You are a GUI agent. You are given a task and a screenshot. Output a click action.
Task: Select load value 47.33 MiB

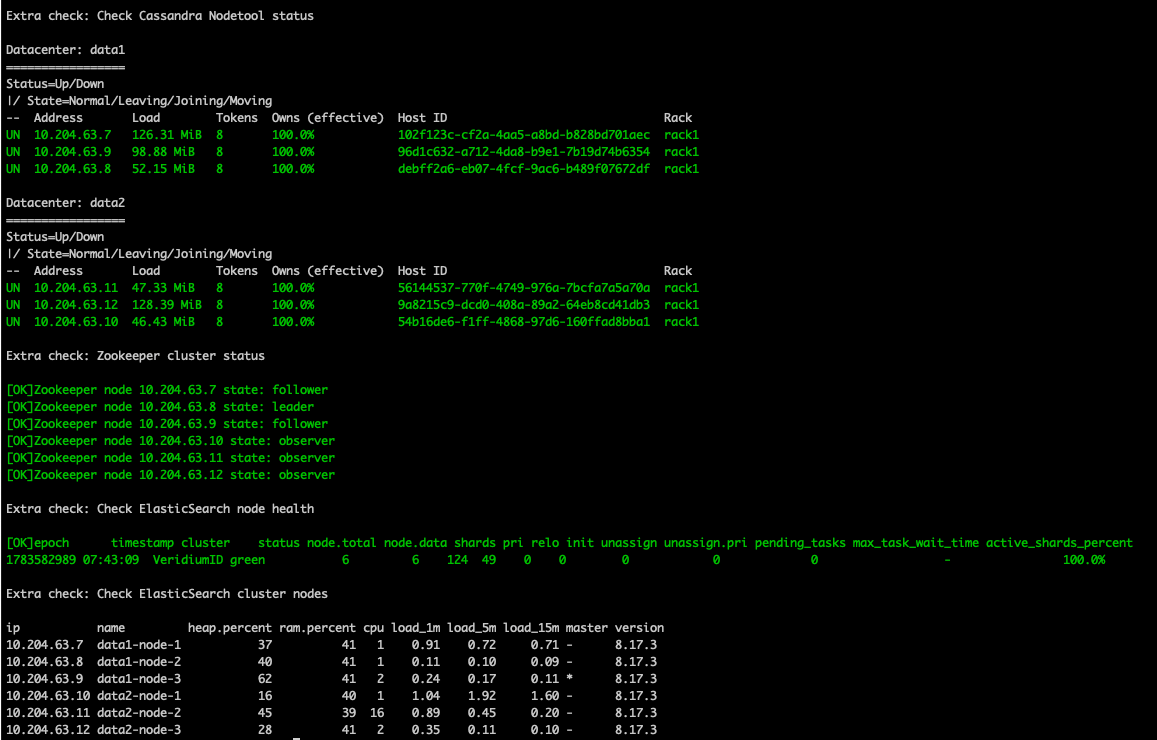click(164, 288)
